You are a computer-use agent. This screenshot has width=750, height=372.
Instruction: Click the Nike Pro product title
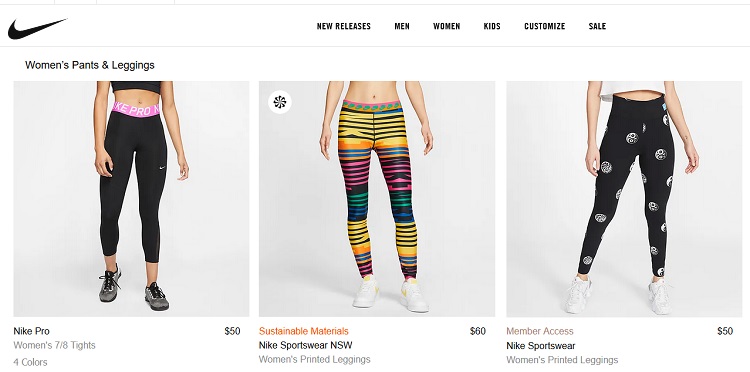click(x=31, y=331)
